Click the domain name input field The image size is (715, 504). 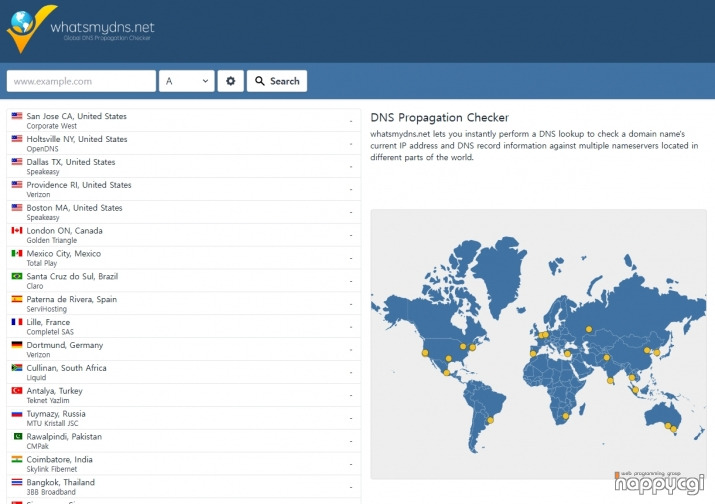(81, 81)
